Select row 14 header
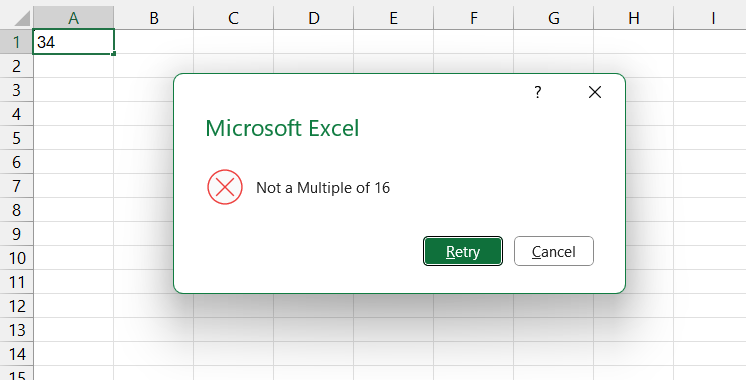The width and height of the screenshot is (746, 380). pos(17,354)
